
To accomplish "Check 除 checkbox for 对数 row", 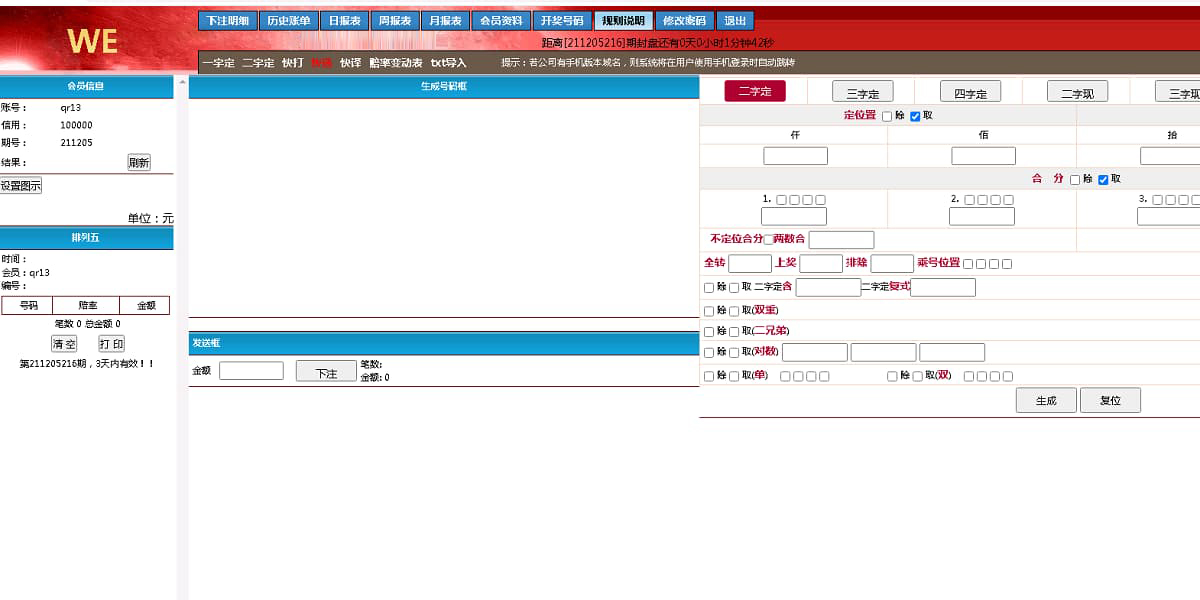I will coord(709,353).
